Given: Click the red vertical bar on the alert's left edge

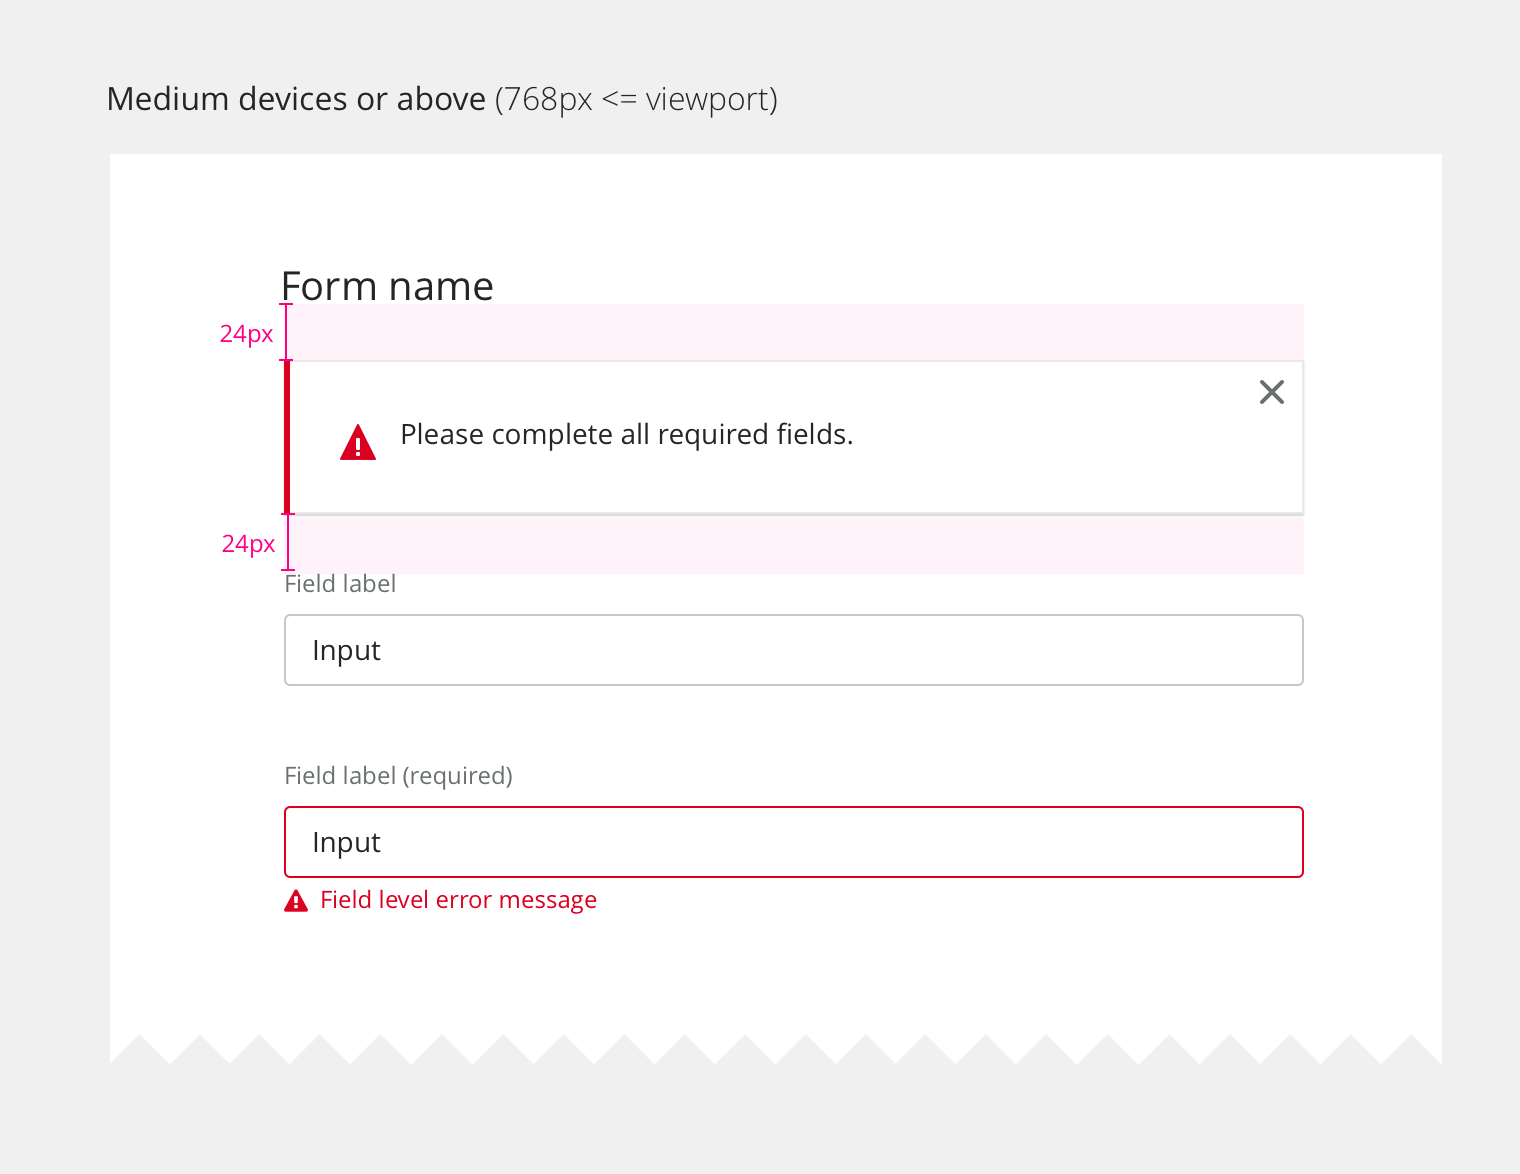Looking at the screenshot, I should (x=288, y=437).
